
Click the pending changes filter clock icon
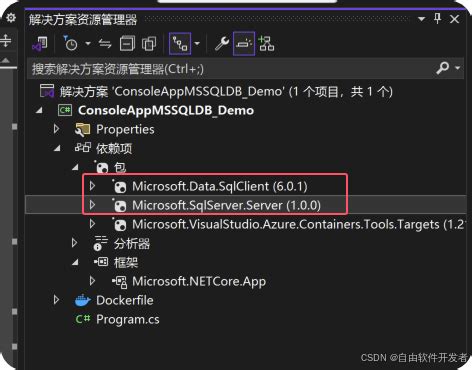click(70, 43)
